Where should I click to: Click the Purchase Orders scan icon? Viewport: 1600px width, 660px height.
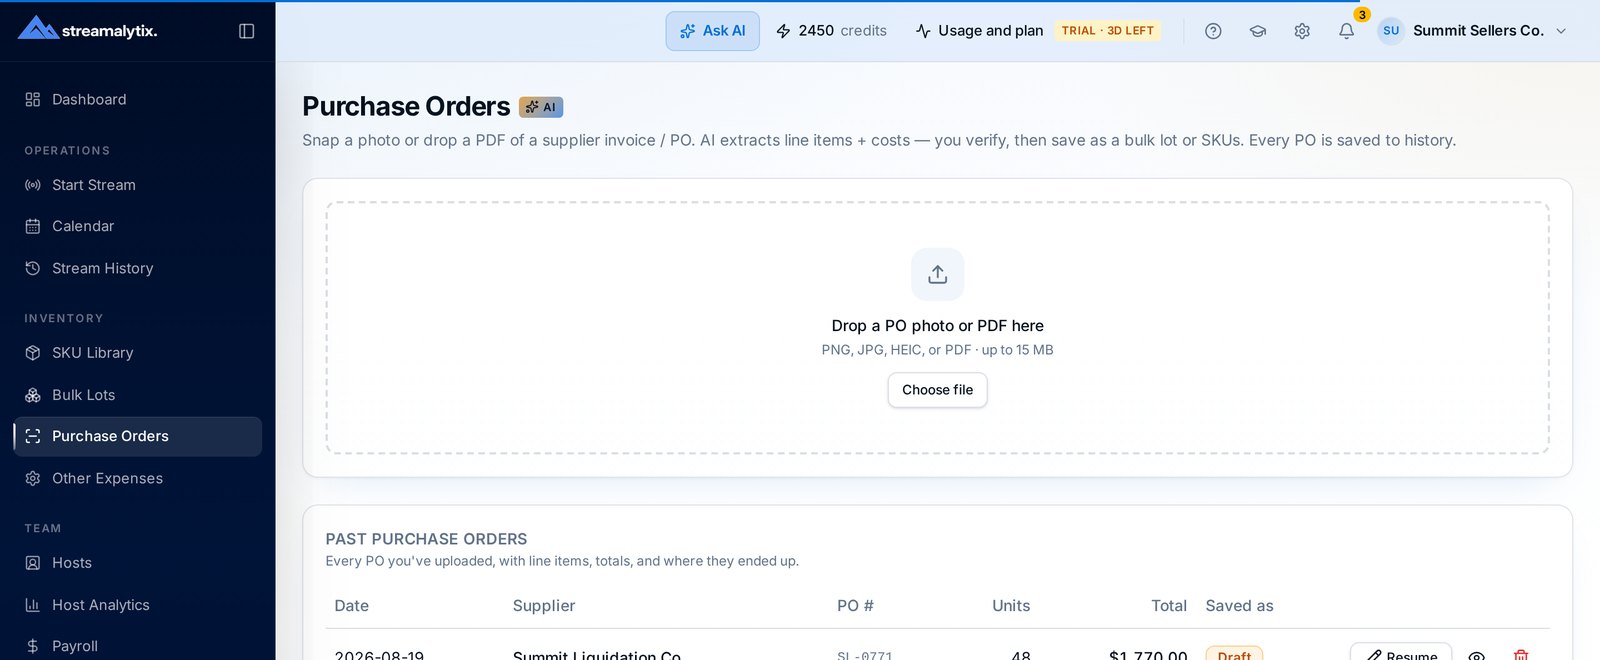click(x=33, y=436)
